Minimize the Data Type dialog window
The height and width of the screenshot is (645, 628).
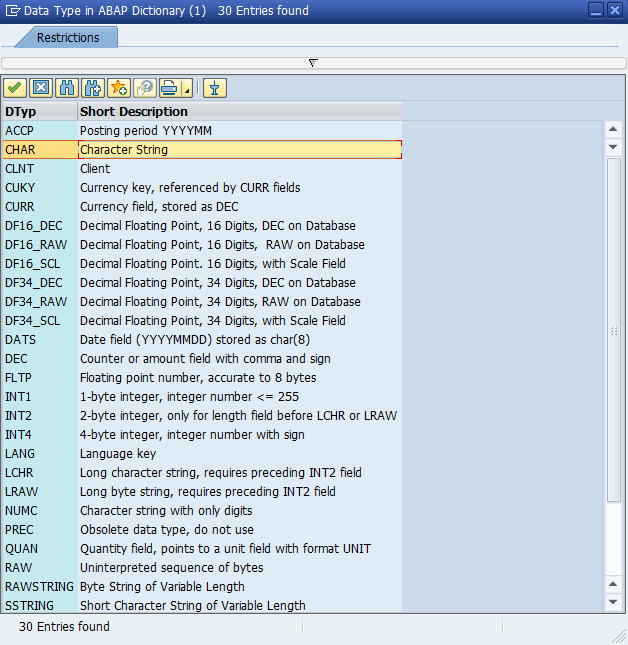[596, 10]
